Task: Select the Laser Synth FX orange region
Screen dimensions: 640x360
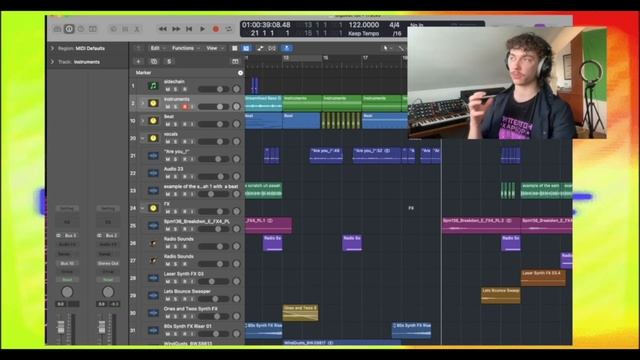Action: click(543, 278)
